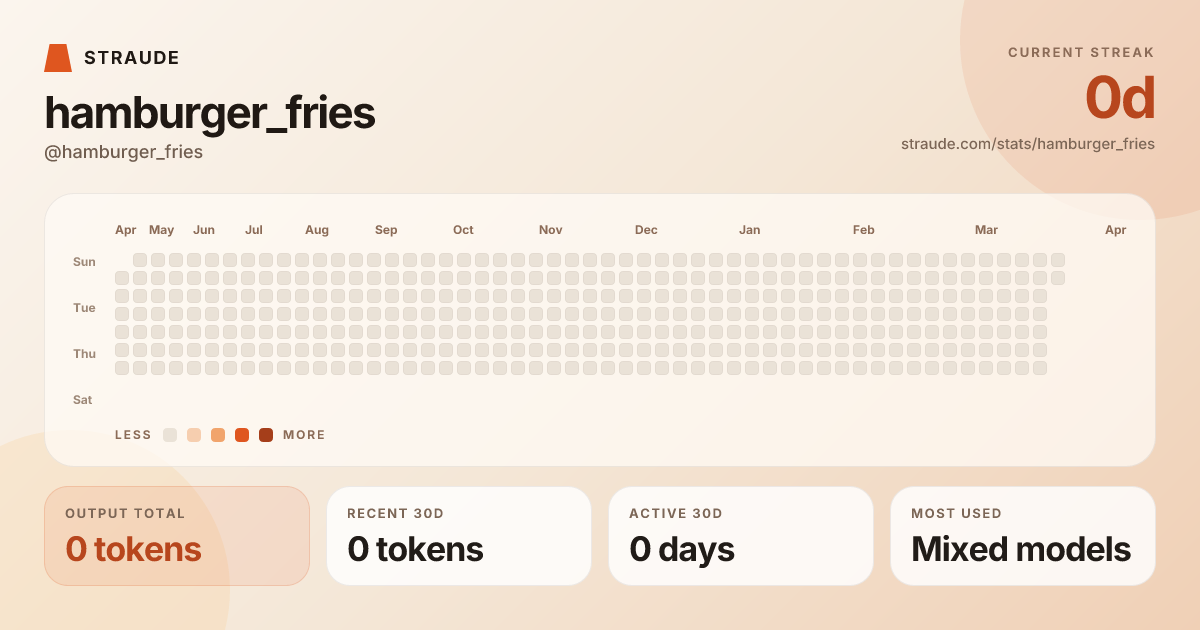Click the Thu weekday row label
Image resolution: width=1200 pixels, height=630 pixels.
point(84,354)
